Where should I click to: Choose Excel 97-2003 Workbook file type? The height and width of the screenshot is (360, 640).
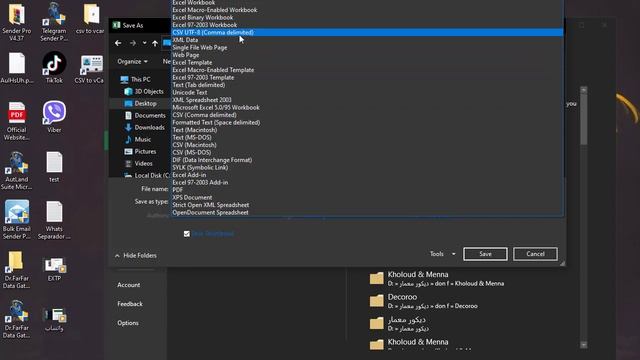(x=204, y=25)
